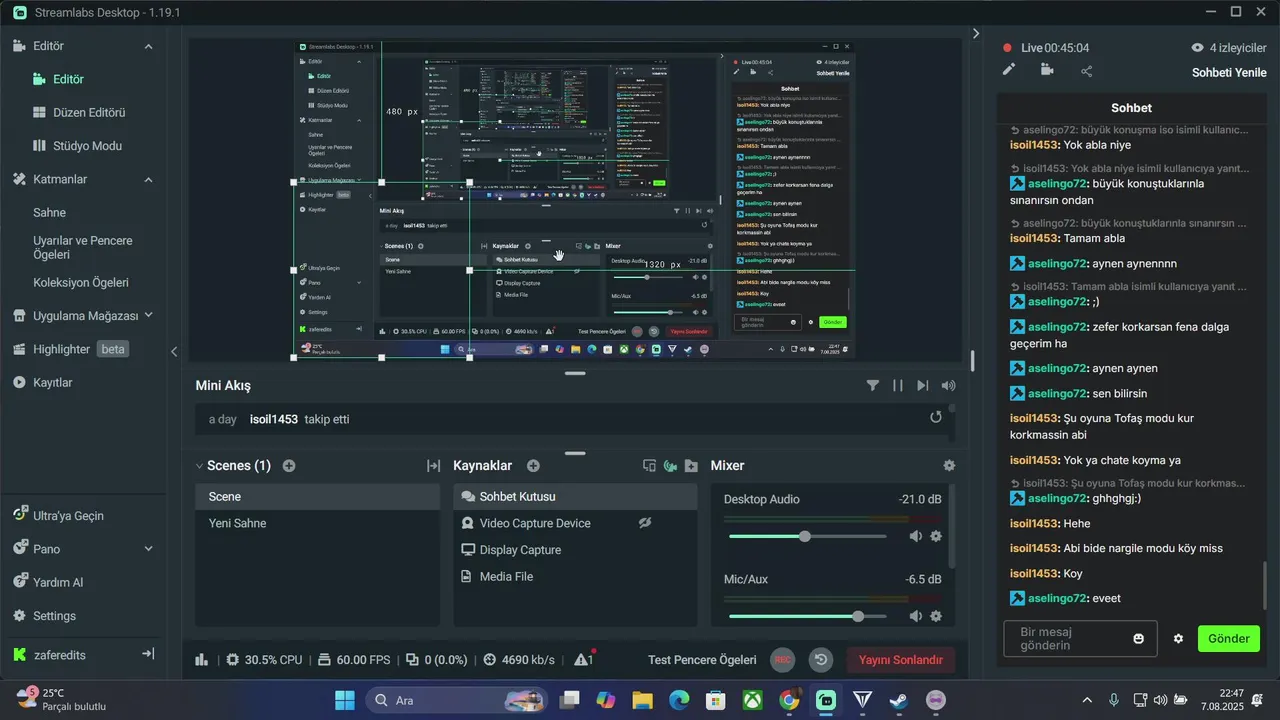This screenshot has width=1280, height=720.
Task: Toggle the green source selective recording icon
Action: point(670,466)
